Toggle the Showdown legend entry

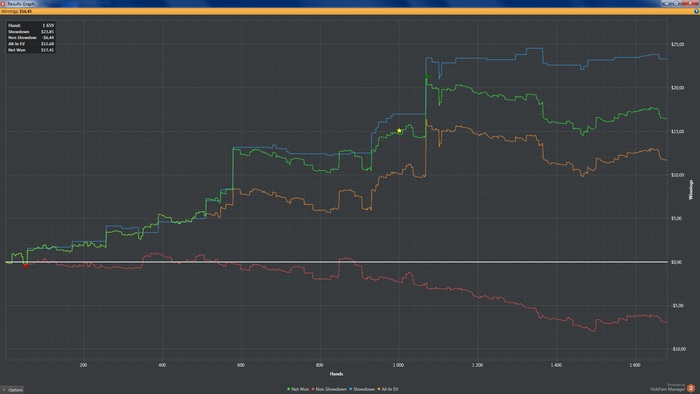362,389
